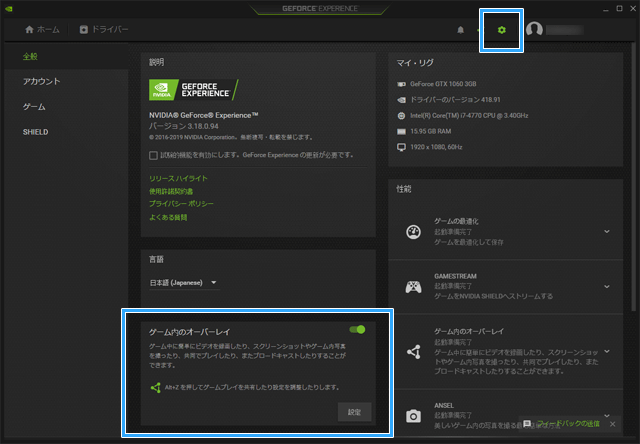Screen dimensions: 640x444
Task: Open the 日本語 (Japanese) language dropdown
Action: click(x=184, y=283)
